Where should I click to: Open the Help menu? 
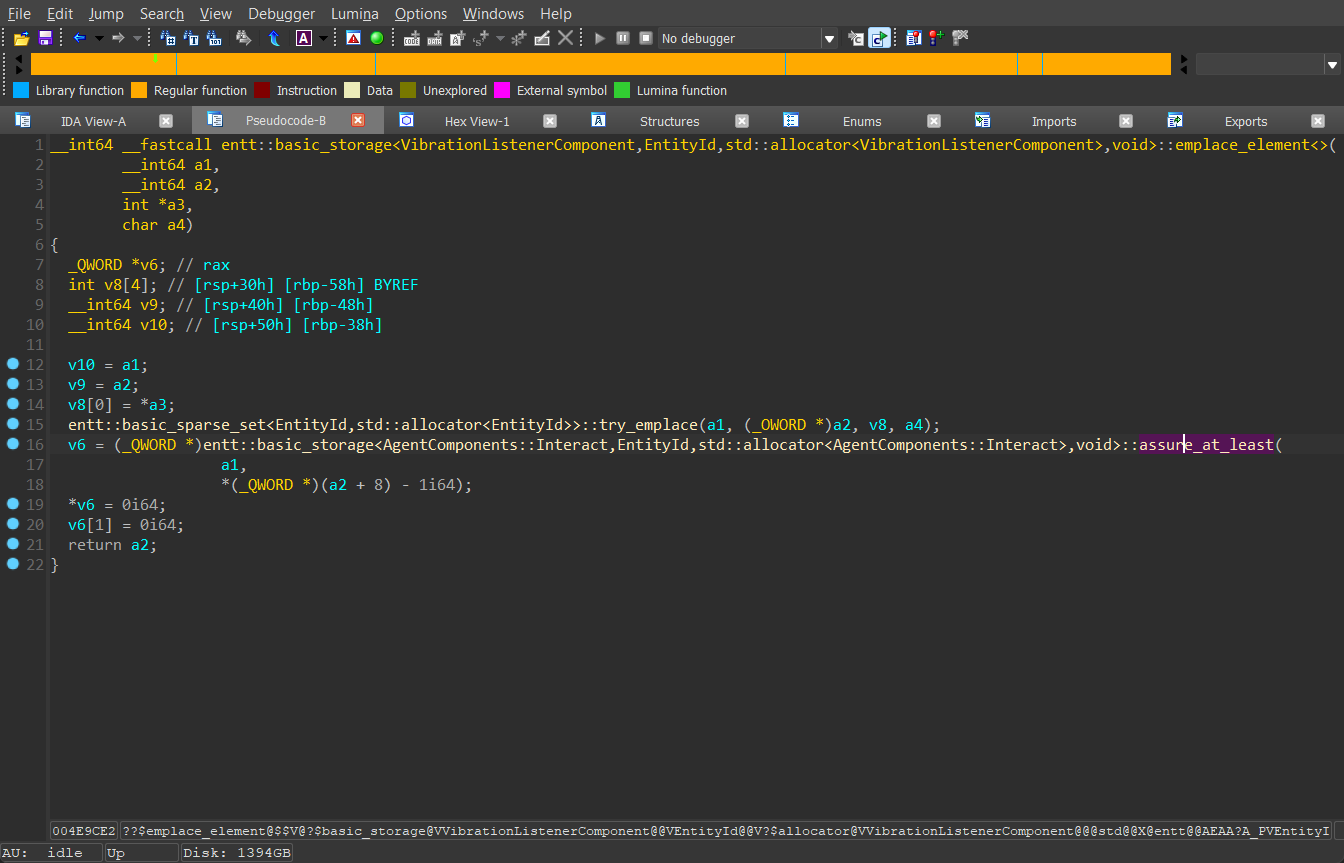(556, 14)
